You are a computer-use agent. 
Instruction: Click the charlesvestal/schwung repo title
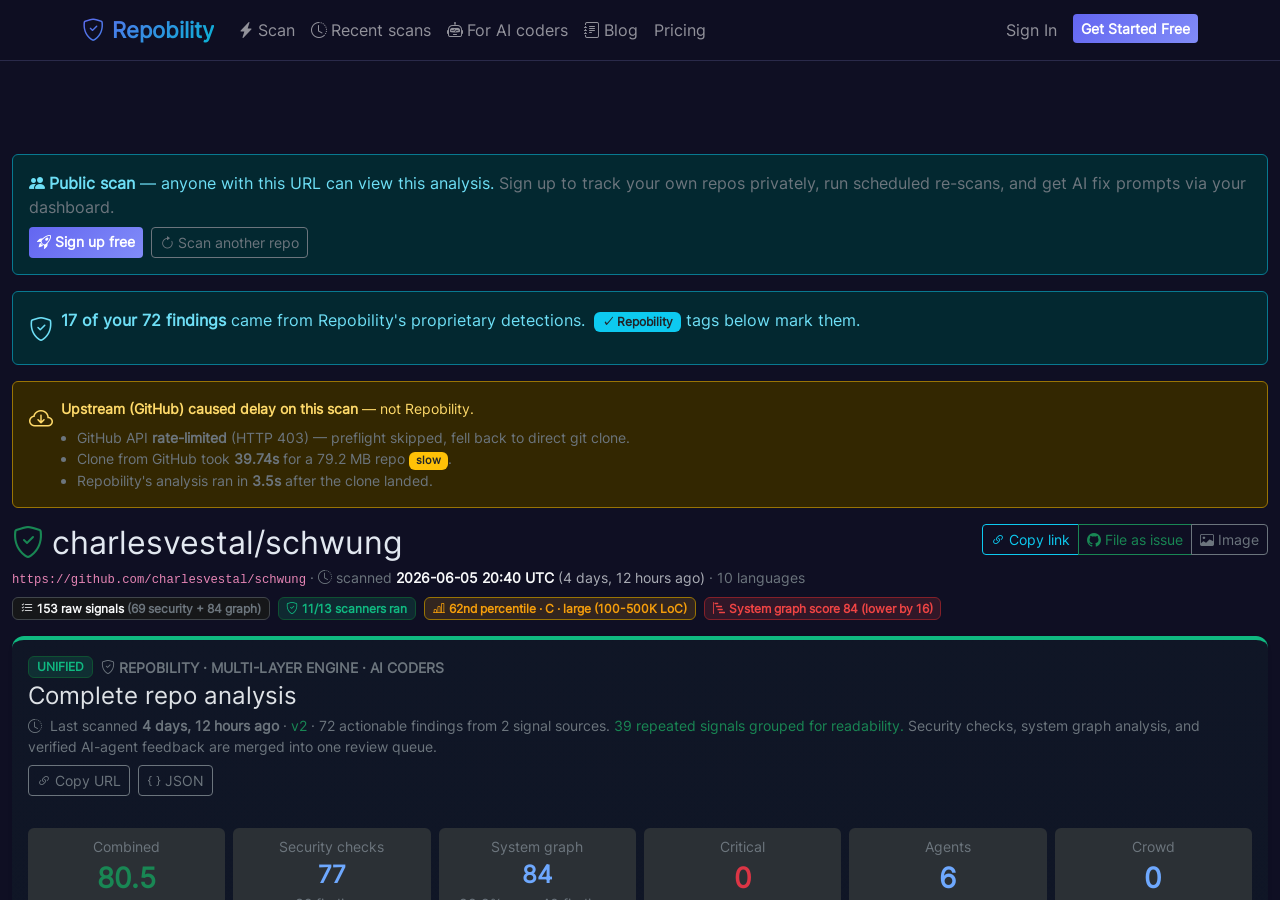pos(227,542)
